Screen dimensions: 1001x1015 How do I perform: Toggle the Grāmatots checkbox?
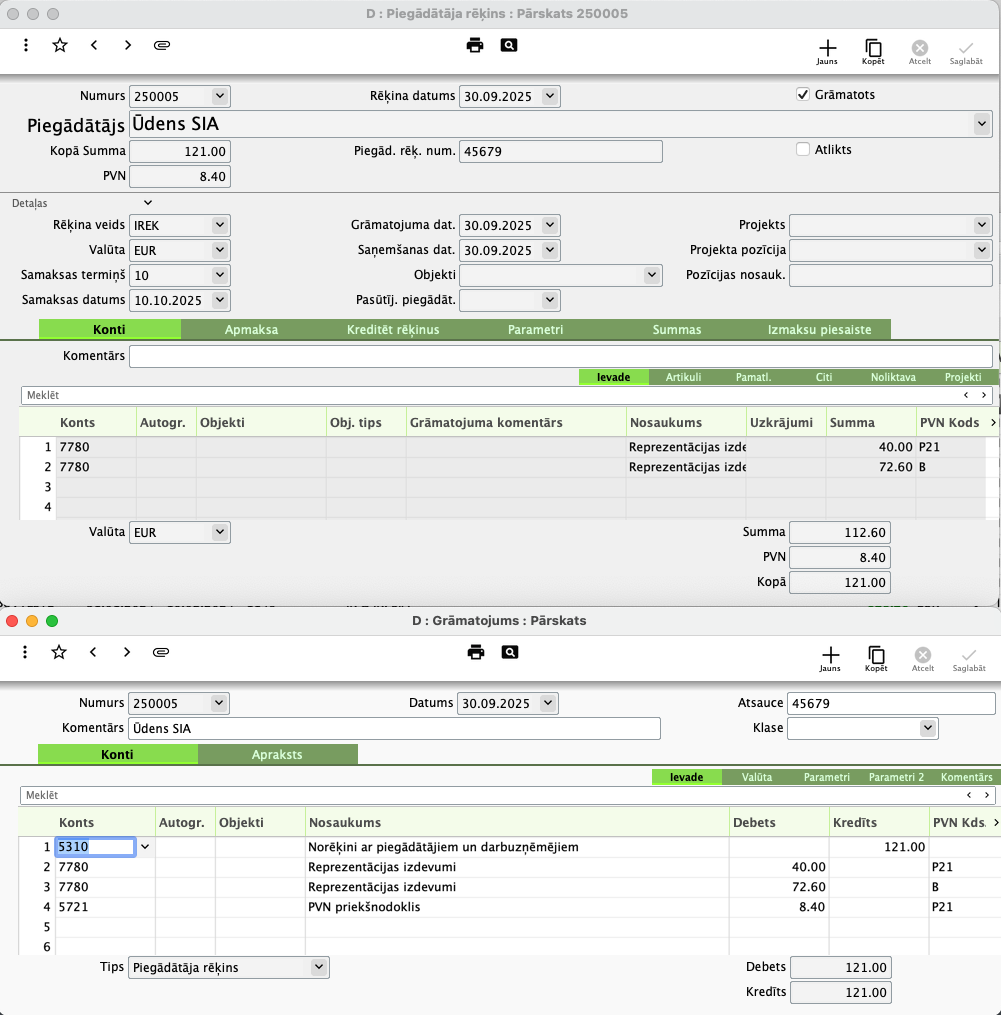[x=802, y=95]
